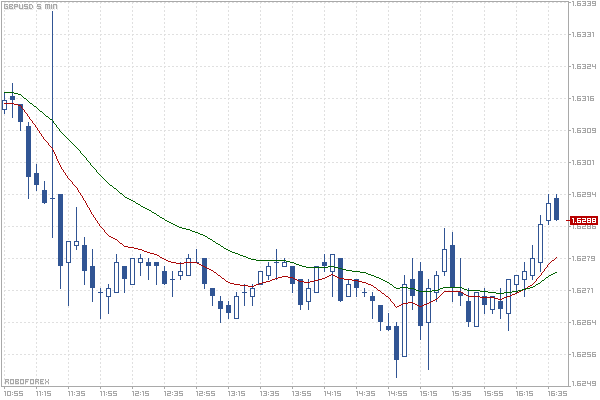
Task: Select the 1.6324 price level label
Action: click(584, 67)
